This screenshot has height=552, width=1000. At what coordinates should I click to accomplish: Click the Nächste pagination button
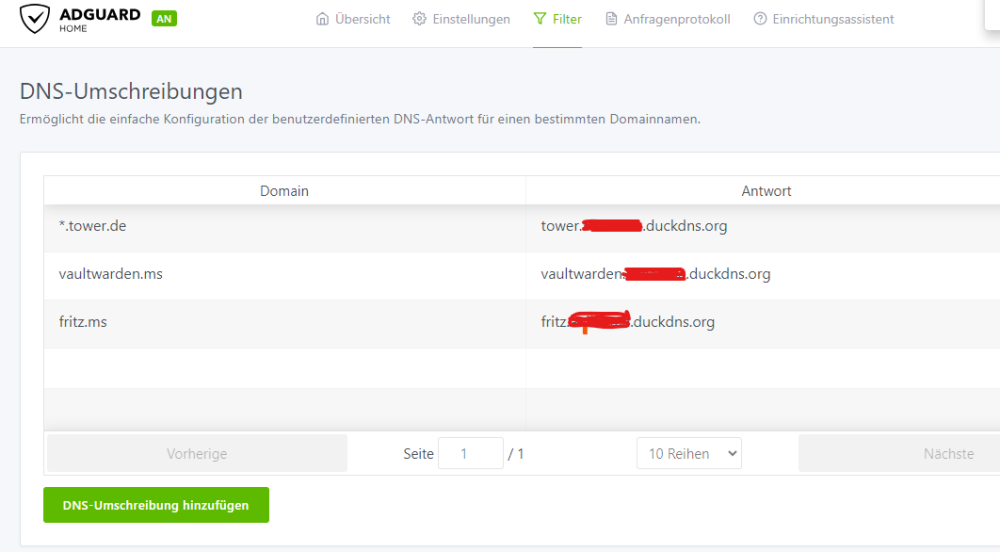coord(899,454)
